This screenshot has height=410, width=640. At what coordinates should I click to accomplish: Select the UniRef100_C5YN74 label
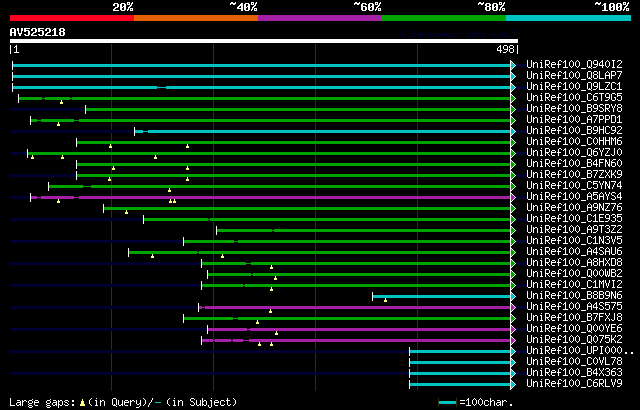pos(574,186)
